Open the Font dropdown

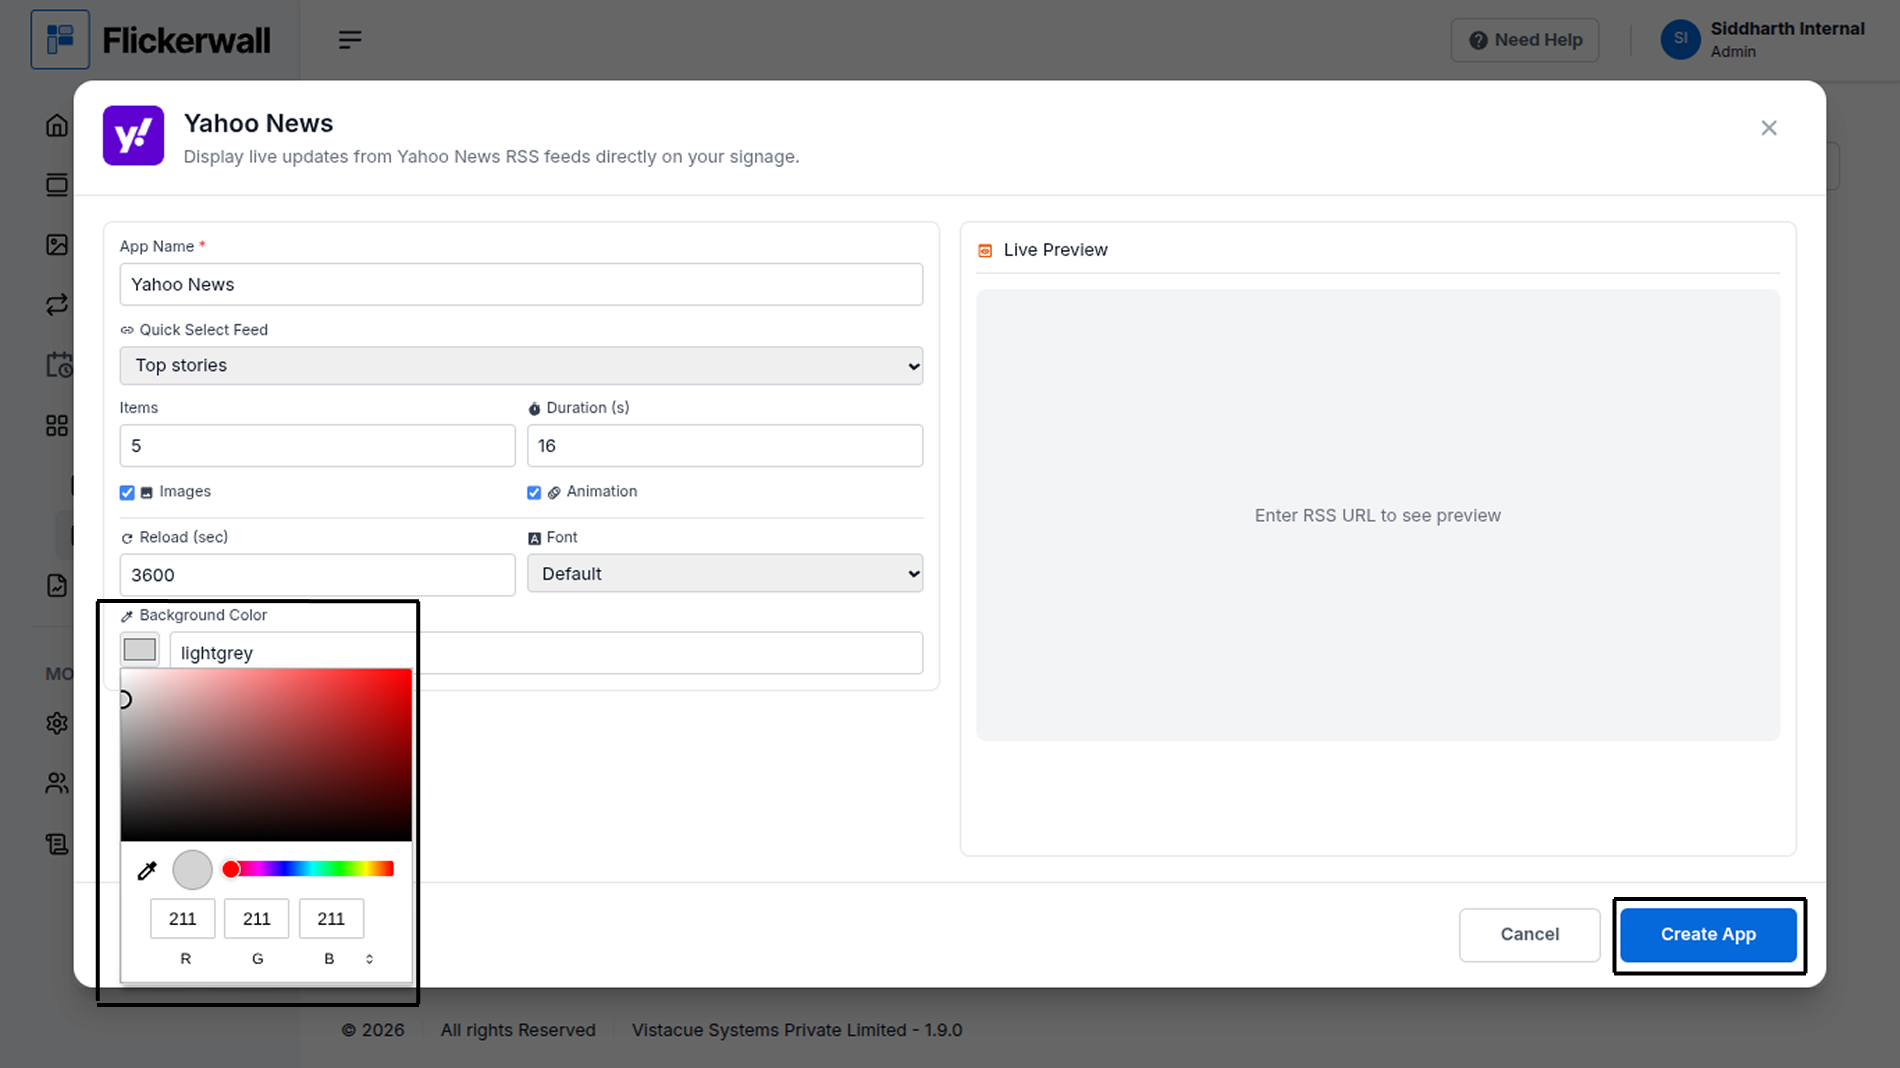pyautogui.click(x=725, y=574)
